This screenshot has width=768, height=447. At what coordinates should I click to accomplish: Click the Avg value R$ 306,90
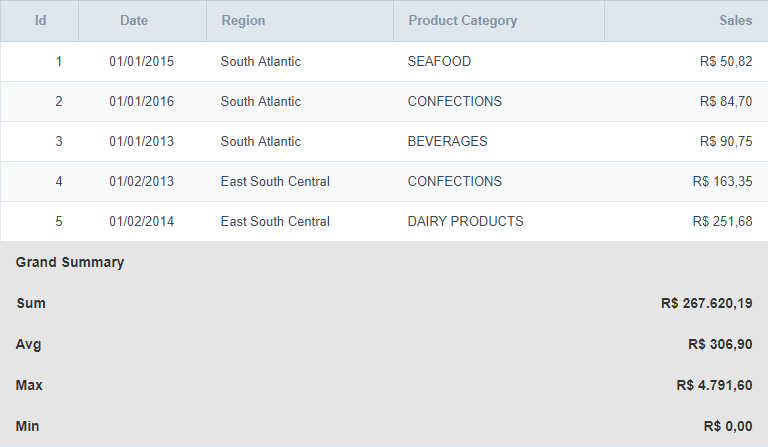(x=720, y=345)
